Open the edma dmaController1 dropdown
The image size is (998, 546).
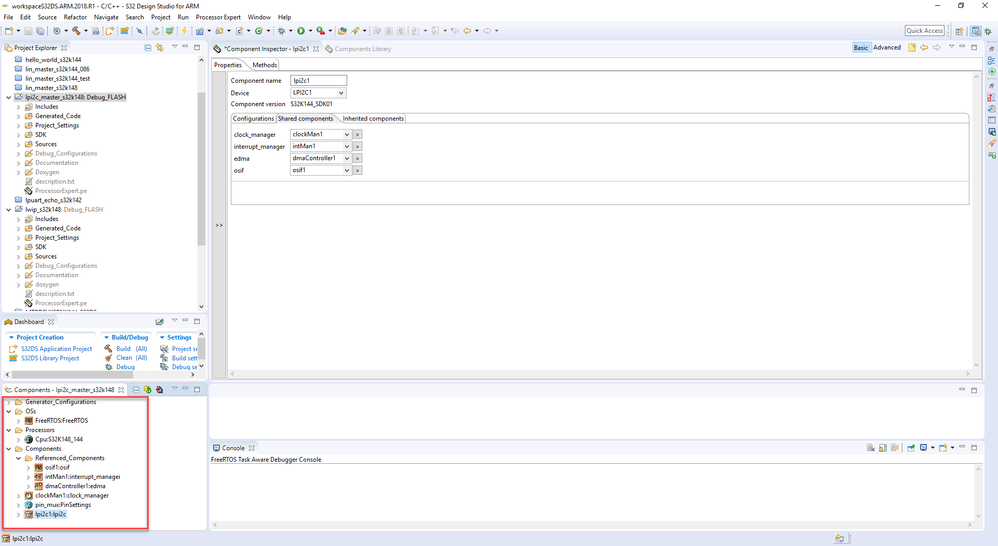coord(347,158)
